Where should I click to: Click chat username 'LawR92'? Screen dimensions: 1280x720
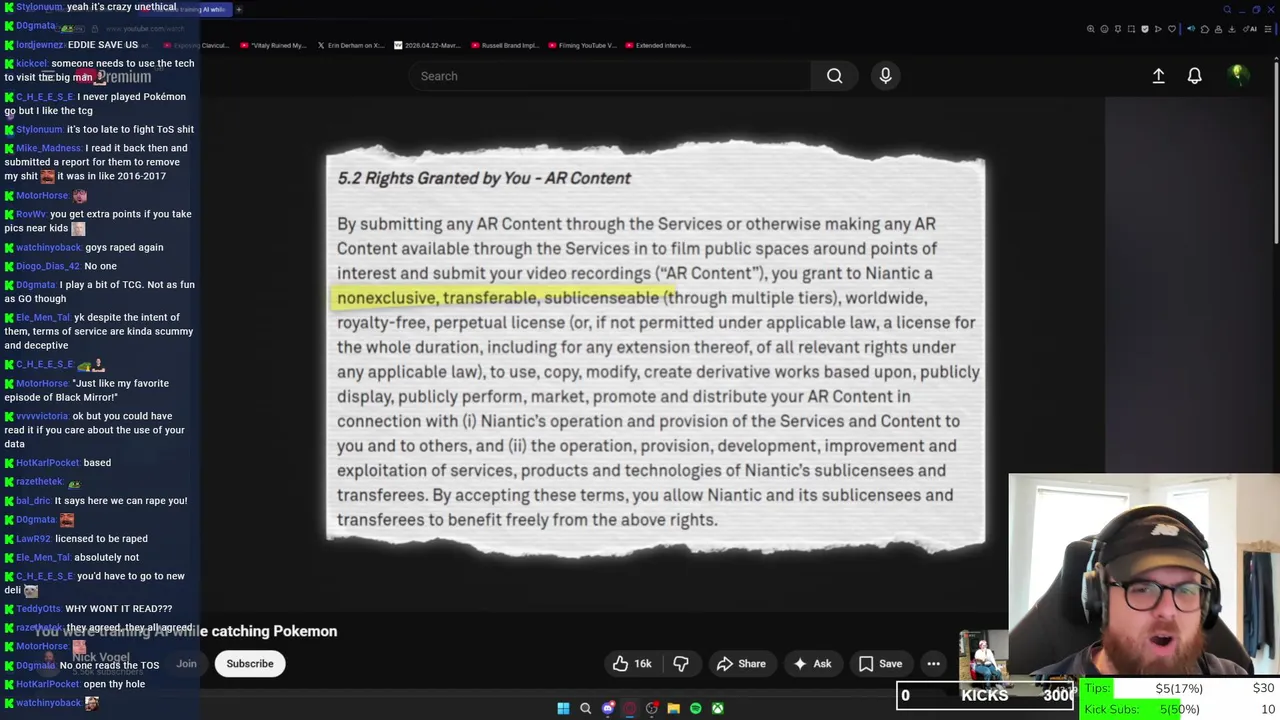pyautogui.click(x=33, y=539)
